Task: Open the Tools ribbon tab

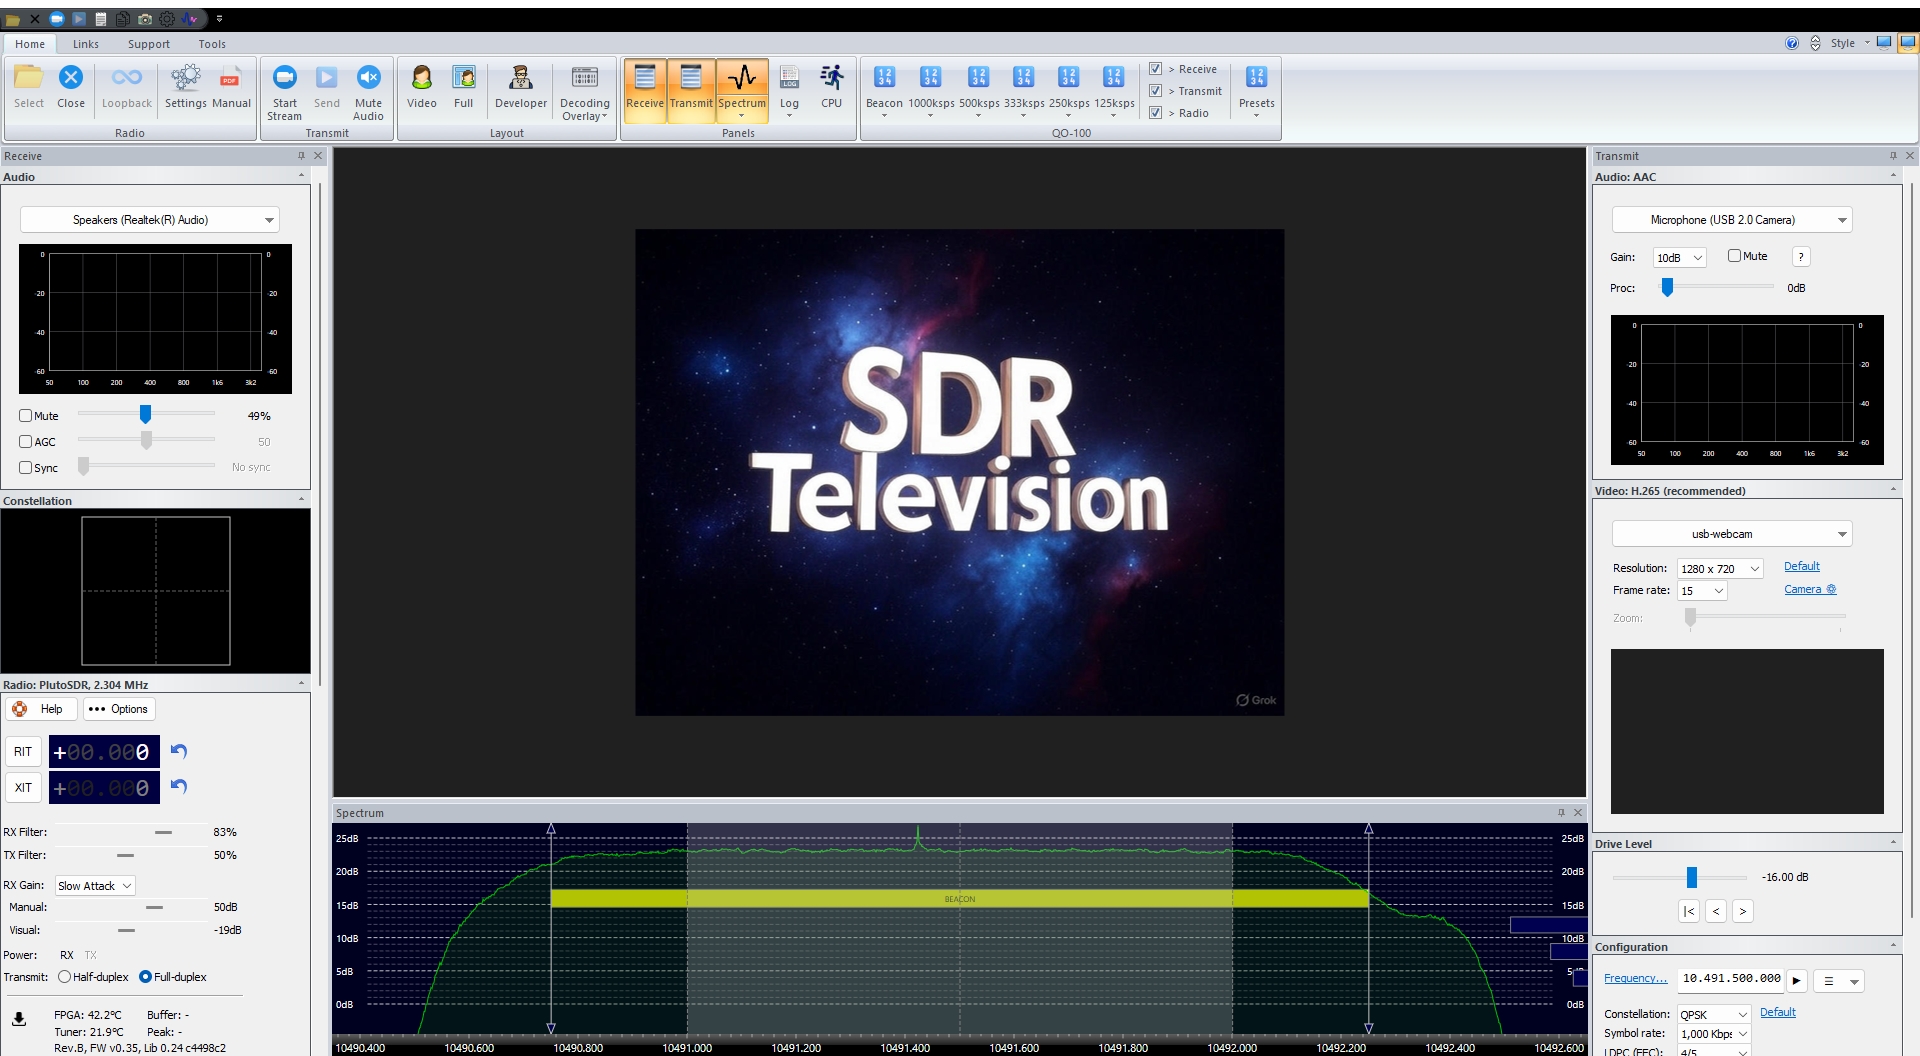Action: point(212,44)
